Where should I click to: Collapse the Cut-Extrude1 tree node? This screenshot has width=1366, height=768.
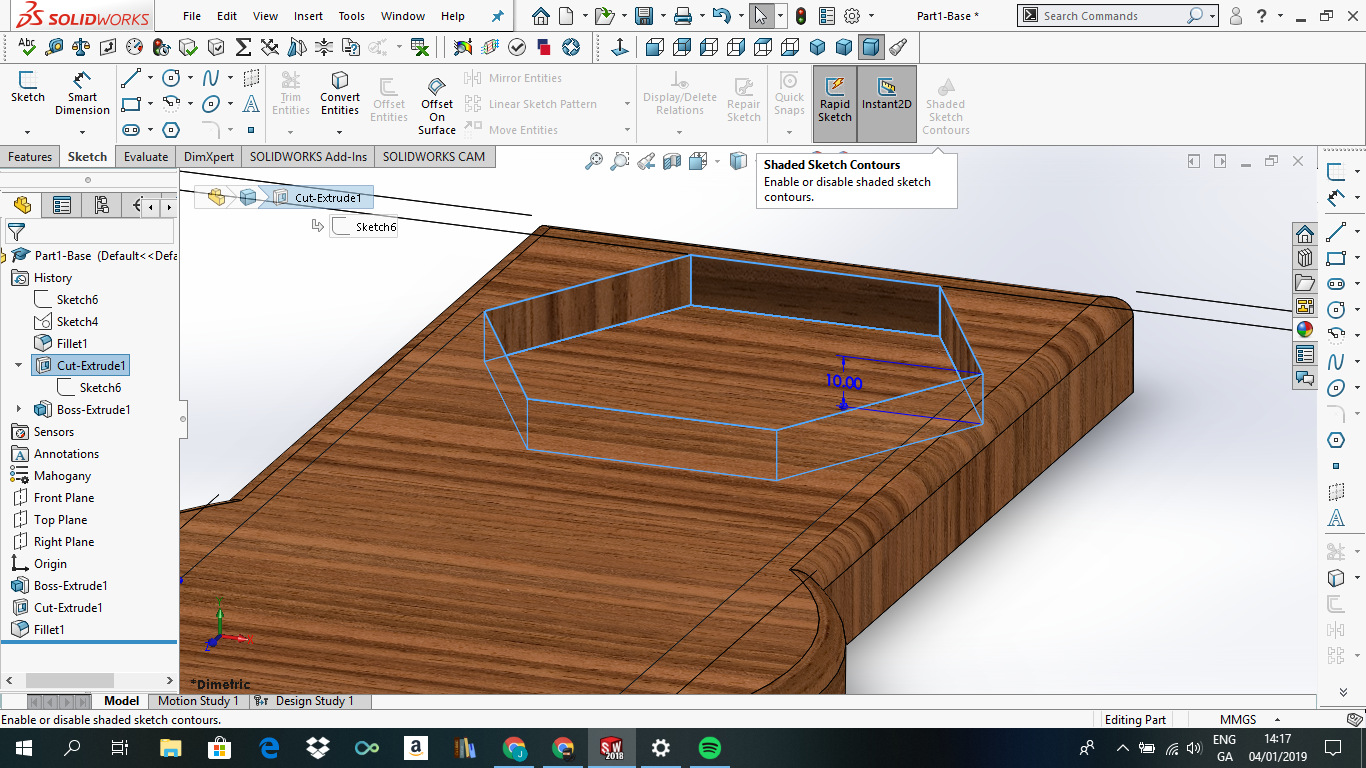point(18,366)
